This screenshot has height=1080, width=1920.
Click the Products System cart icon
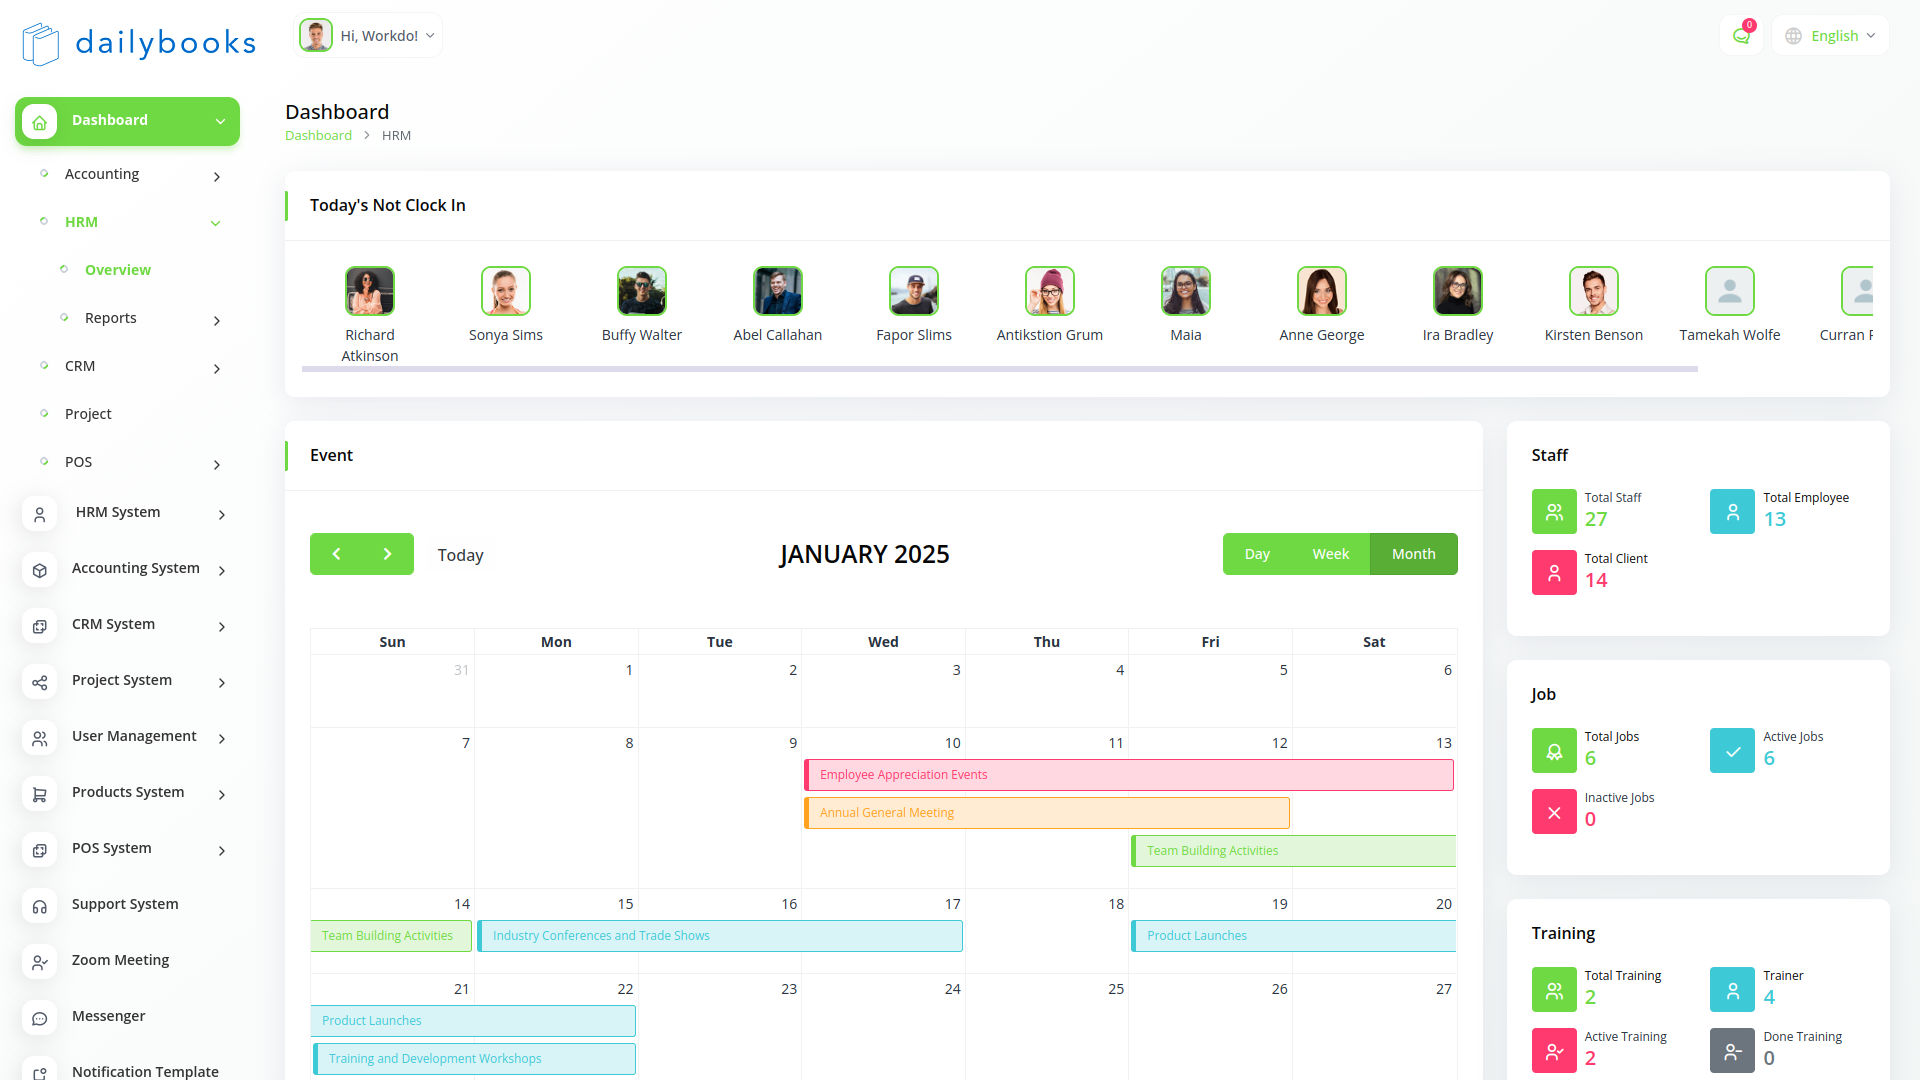[40, 794]
